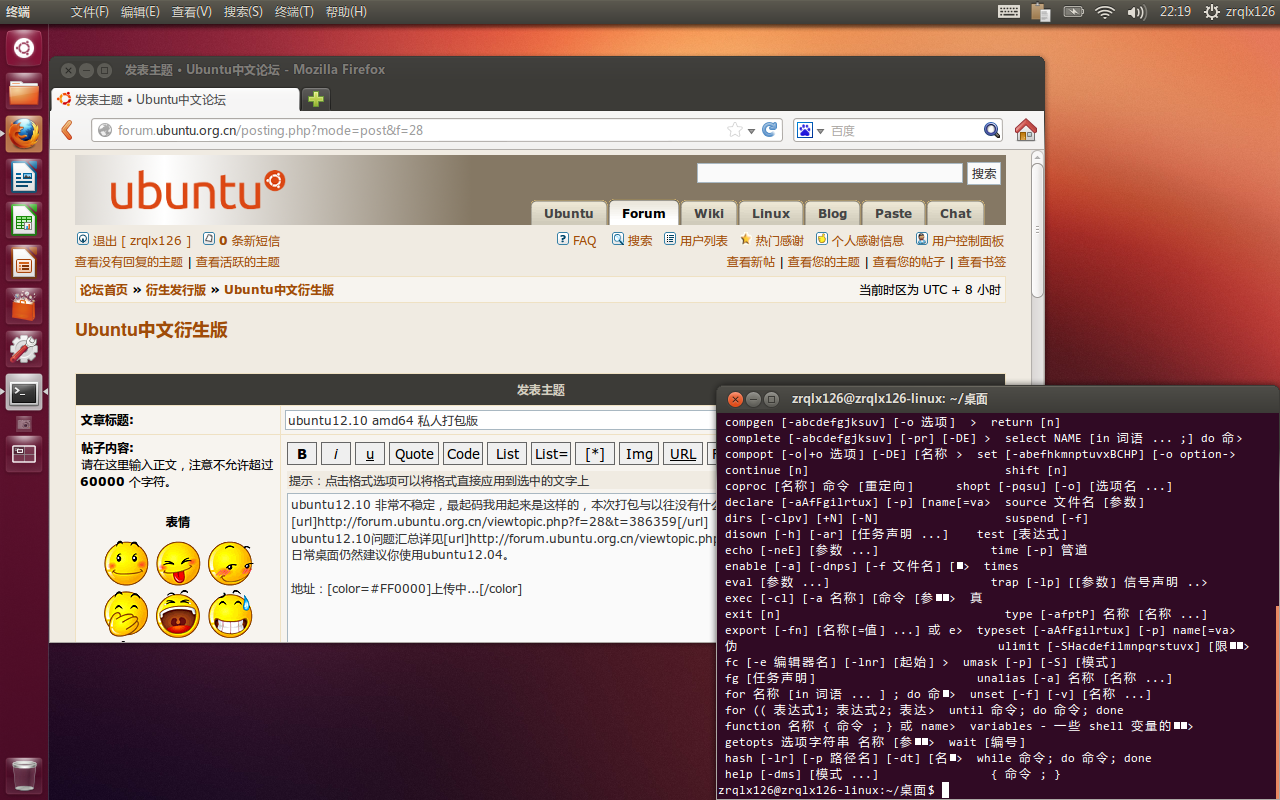Screen dimensions: 1280x800
Task: Click the Img BBCode button
Action: [x=639, y=454]
